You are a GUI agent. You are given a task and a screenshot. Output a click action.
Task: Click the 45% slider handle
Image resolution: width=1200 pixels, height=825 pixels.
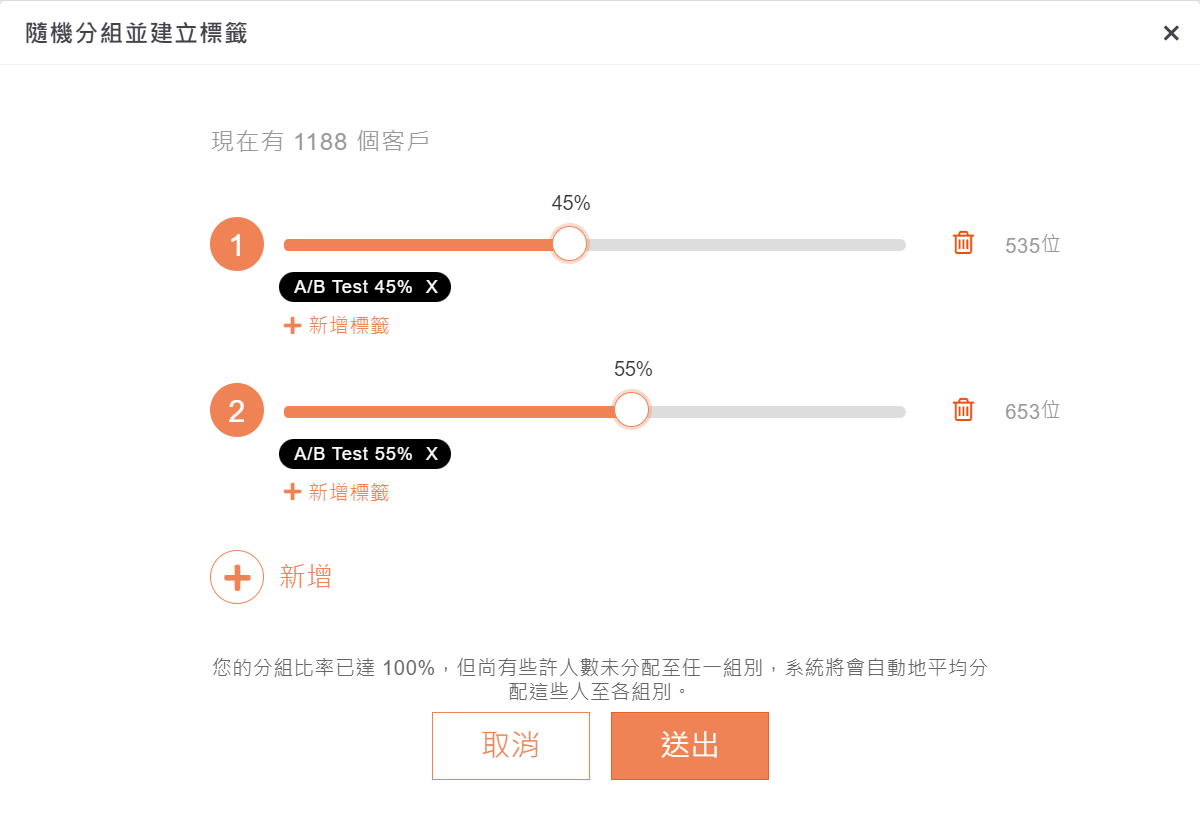point(569,244)
